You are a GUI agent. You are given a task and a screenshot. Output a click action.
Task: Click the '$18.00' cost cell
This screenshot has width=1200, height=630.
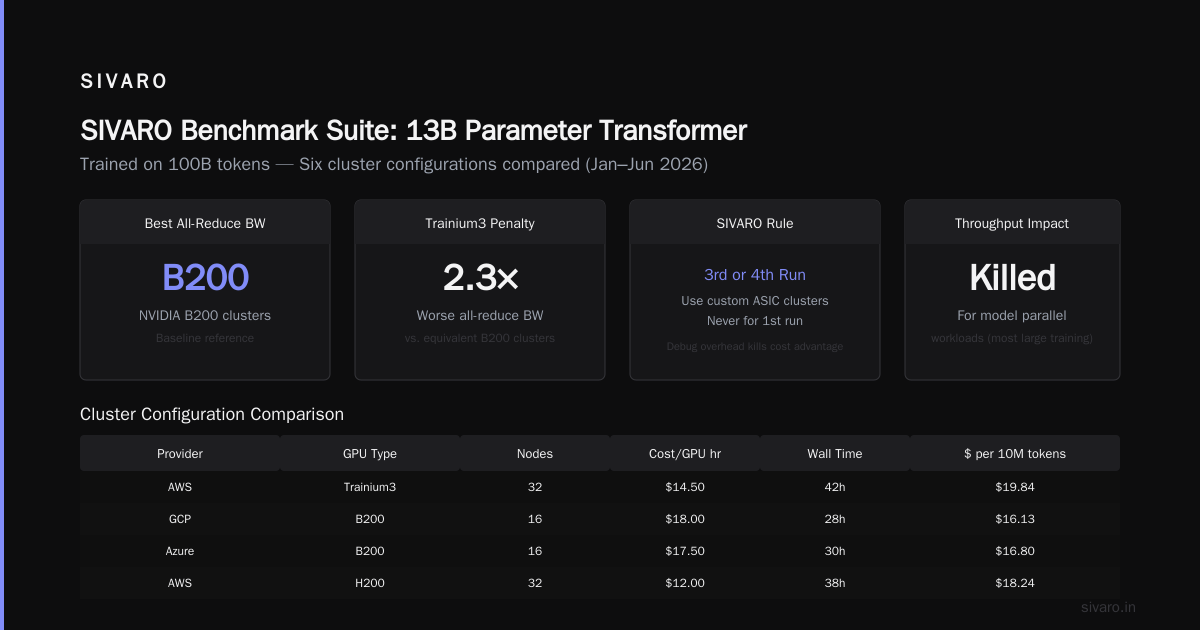[685, 519]
